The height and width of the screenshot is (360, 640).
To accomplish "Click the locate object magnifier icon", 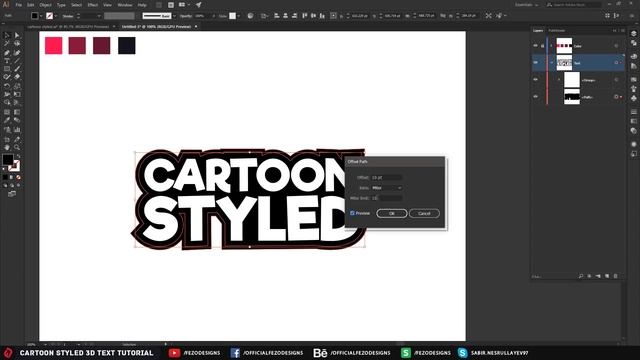I will 580,276.
